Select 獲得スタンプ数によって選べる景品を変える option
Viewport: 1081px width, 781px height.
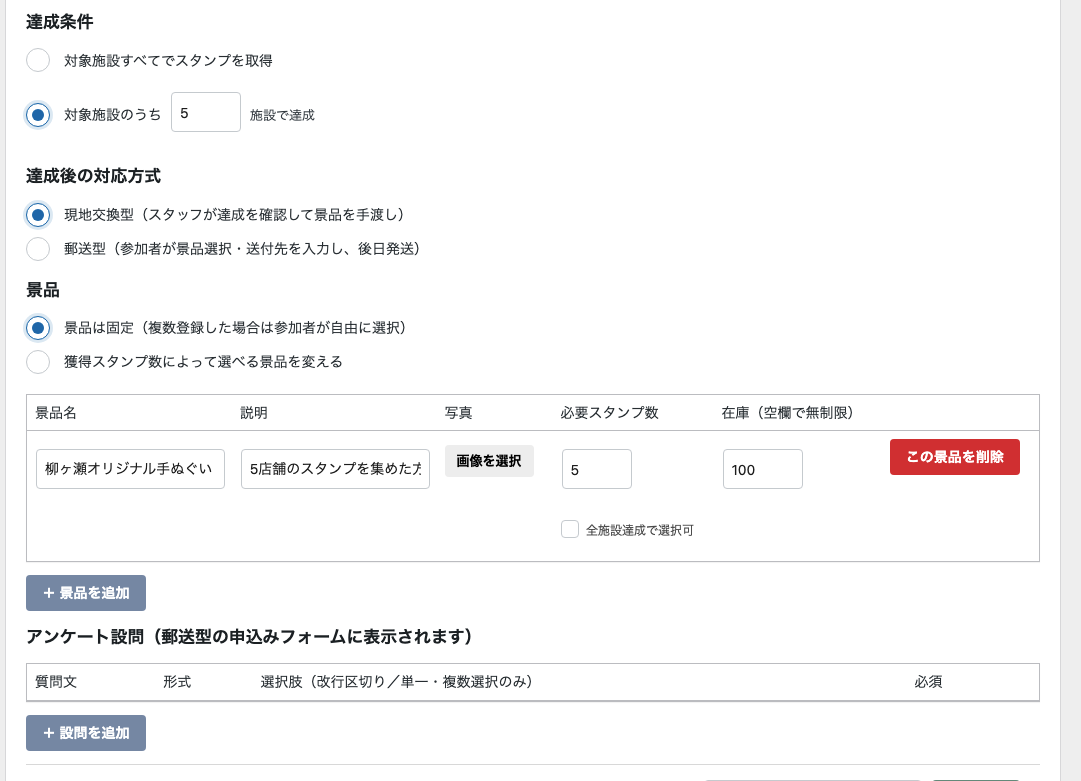pos(38,361)
